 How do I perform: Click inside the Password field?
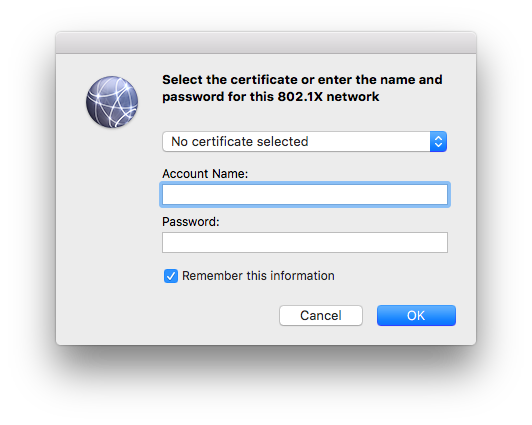pyautogui.click(x=305, y=243)
